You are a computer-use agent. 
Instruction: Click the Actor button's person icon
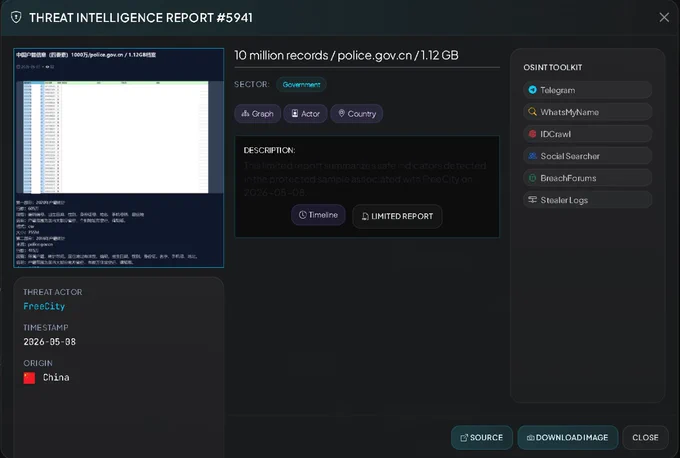[x=294, y=113]
